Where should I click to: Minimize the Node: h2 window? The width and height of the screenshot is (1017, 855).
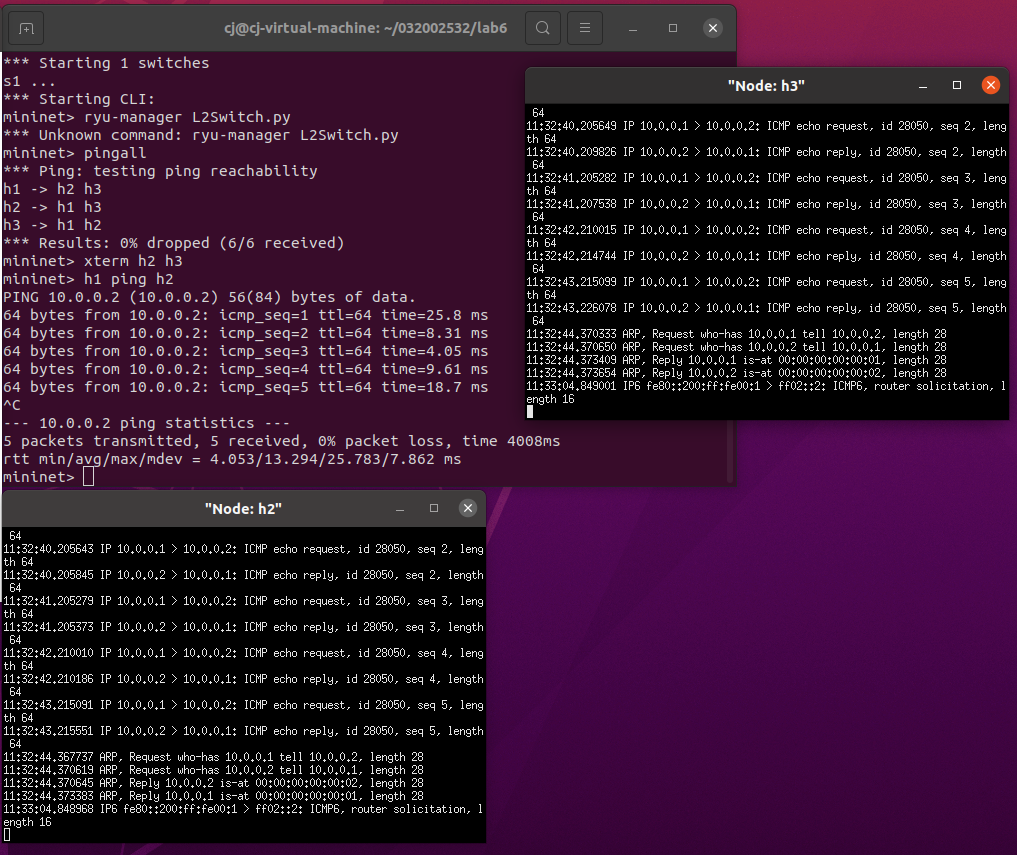(400, 509)
